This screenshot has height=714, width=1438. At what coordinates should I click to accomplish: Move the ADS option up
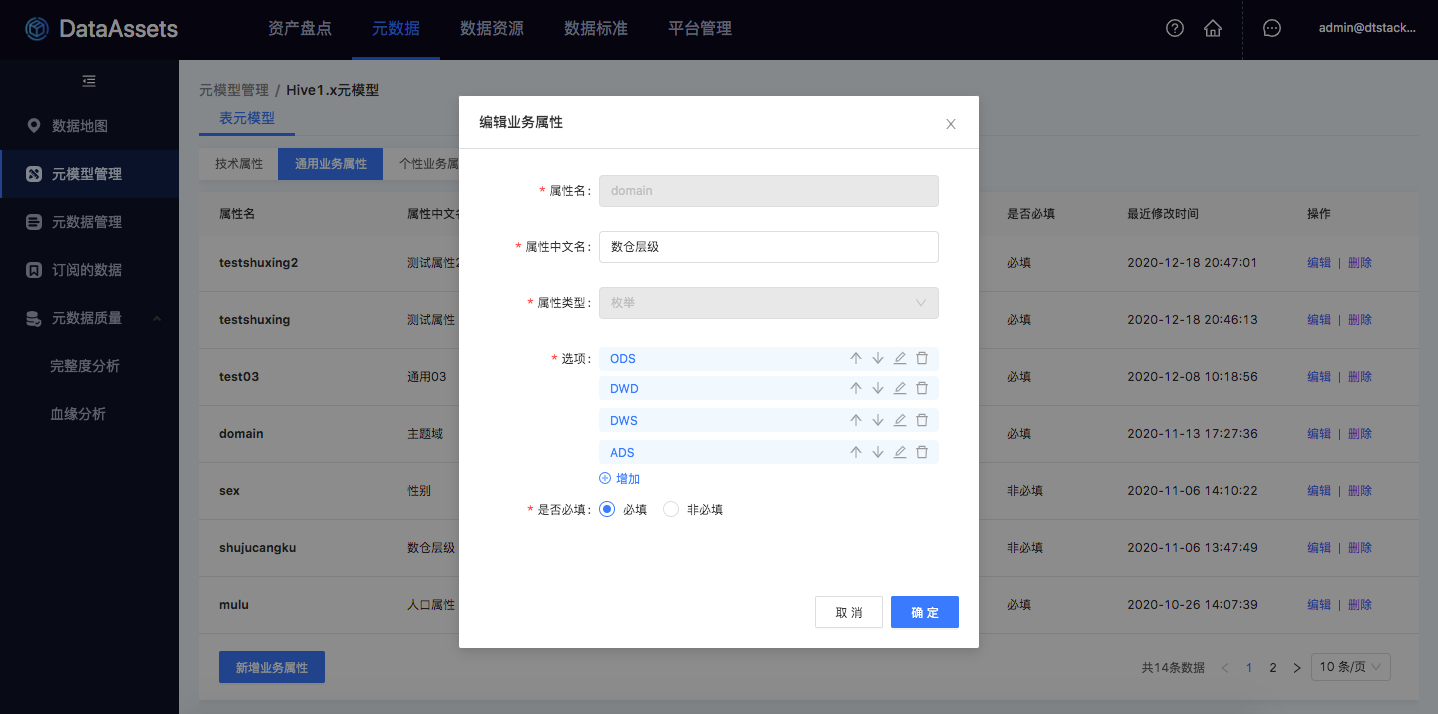(x=856, y=452)
